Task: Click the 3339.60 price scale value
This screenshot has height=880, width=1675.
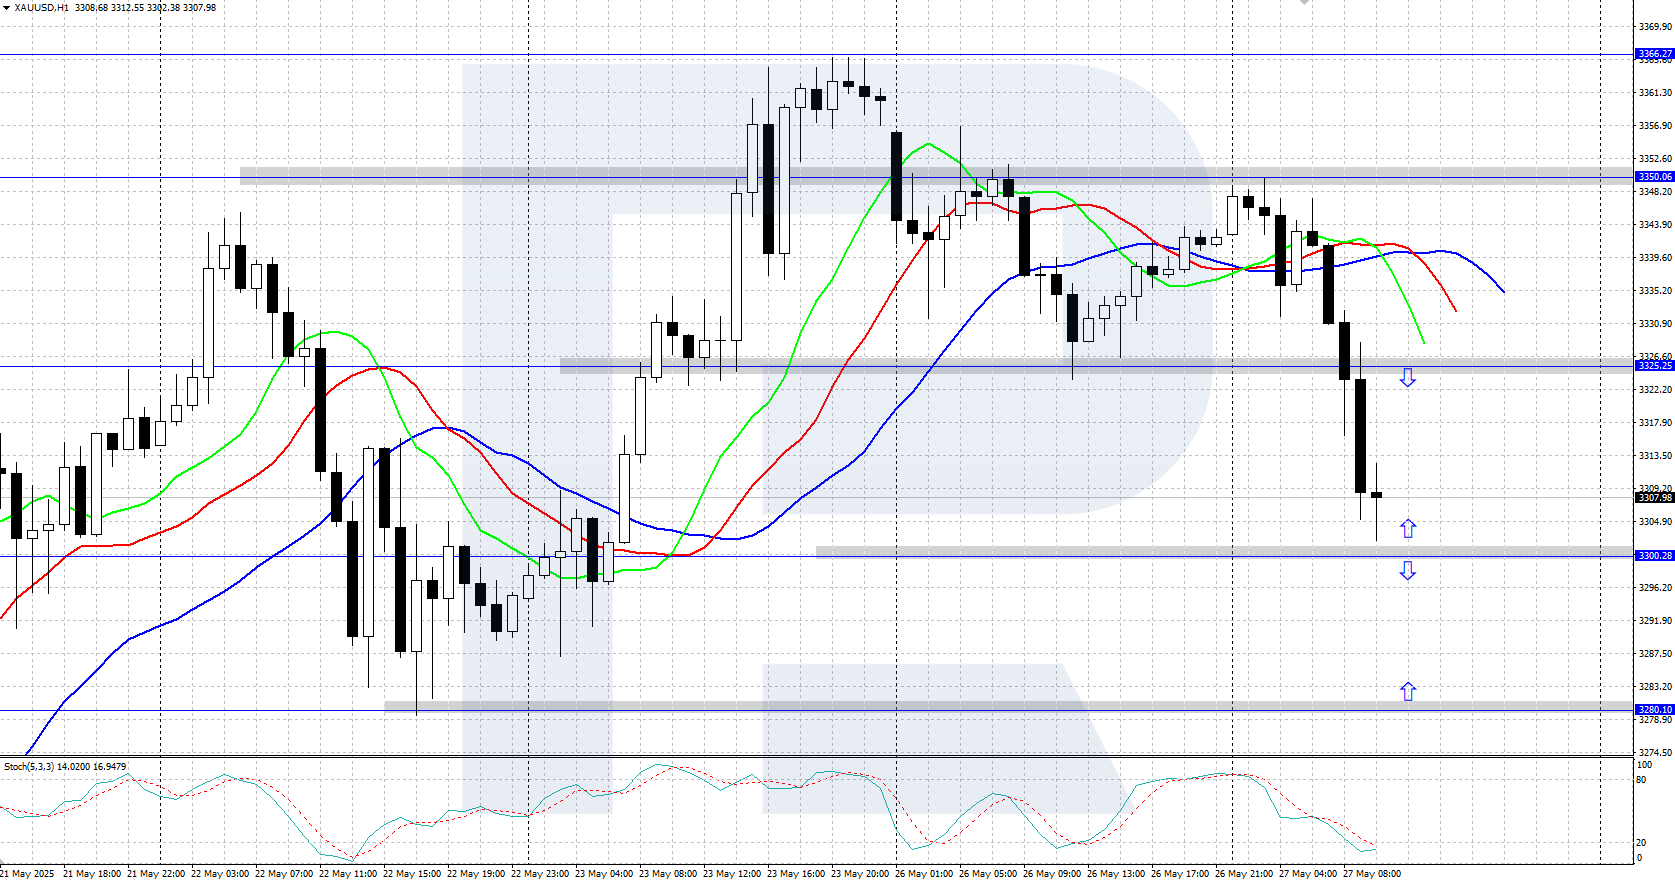Action: coord(1655,258)
